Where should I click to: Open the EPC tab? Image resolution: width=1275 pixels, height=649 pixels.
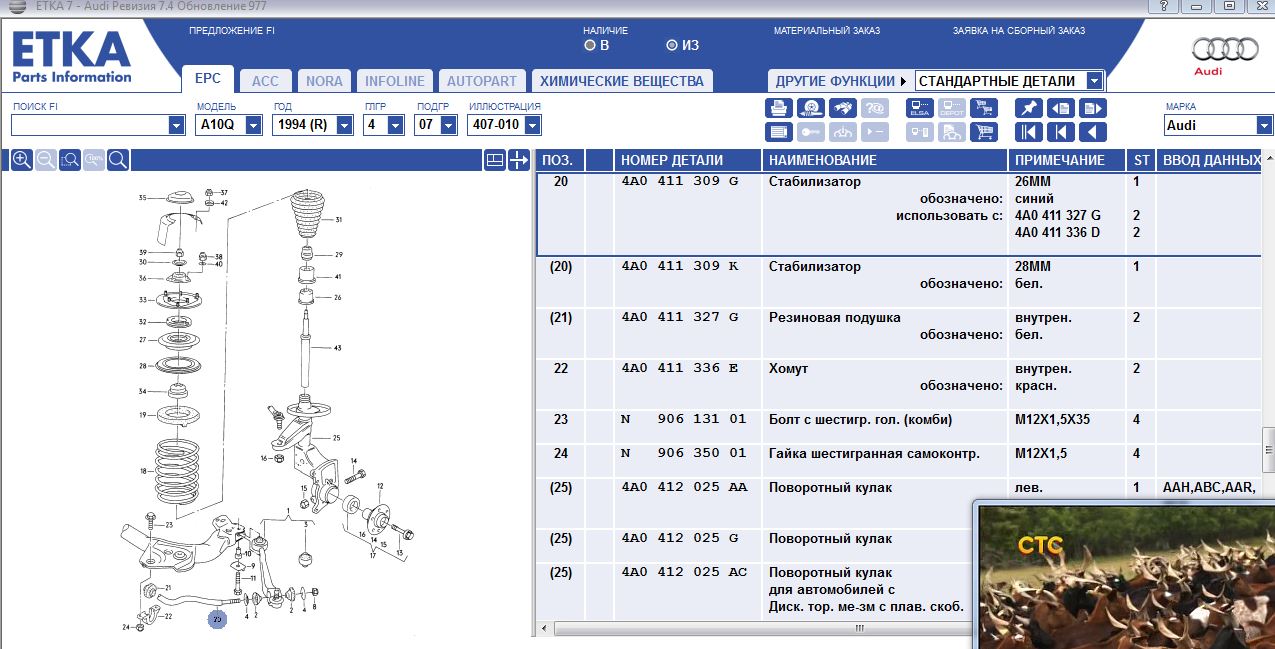(208, 80)
